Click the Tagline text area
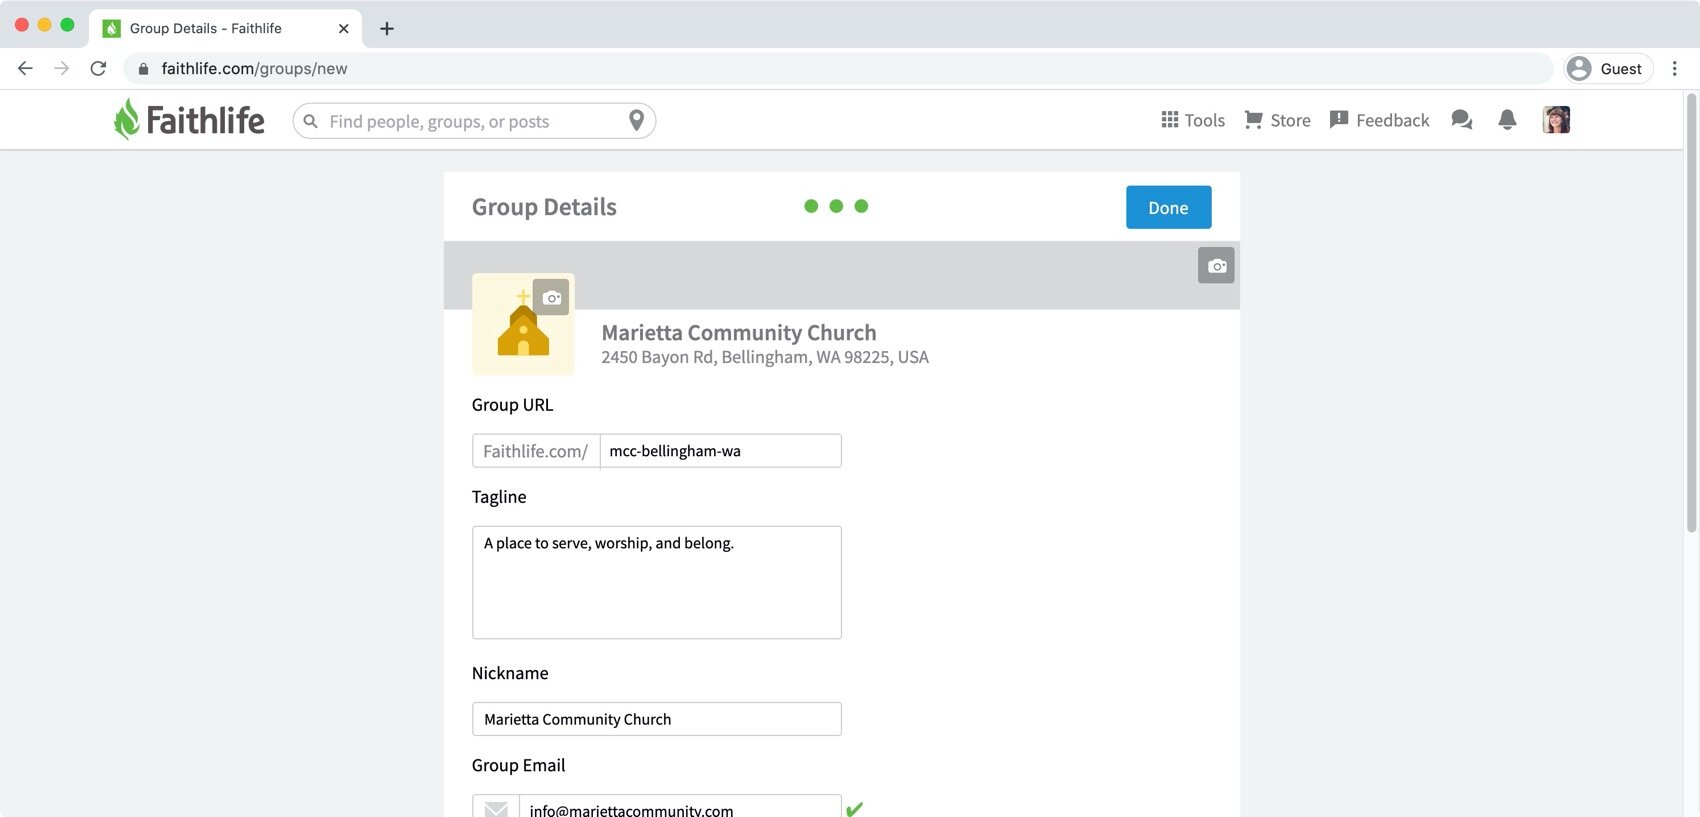Viewport: 1700px width, 817px height. [x=656, y=582]
